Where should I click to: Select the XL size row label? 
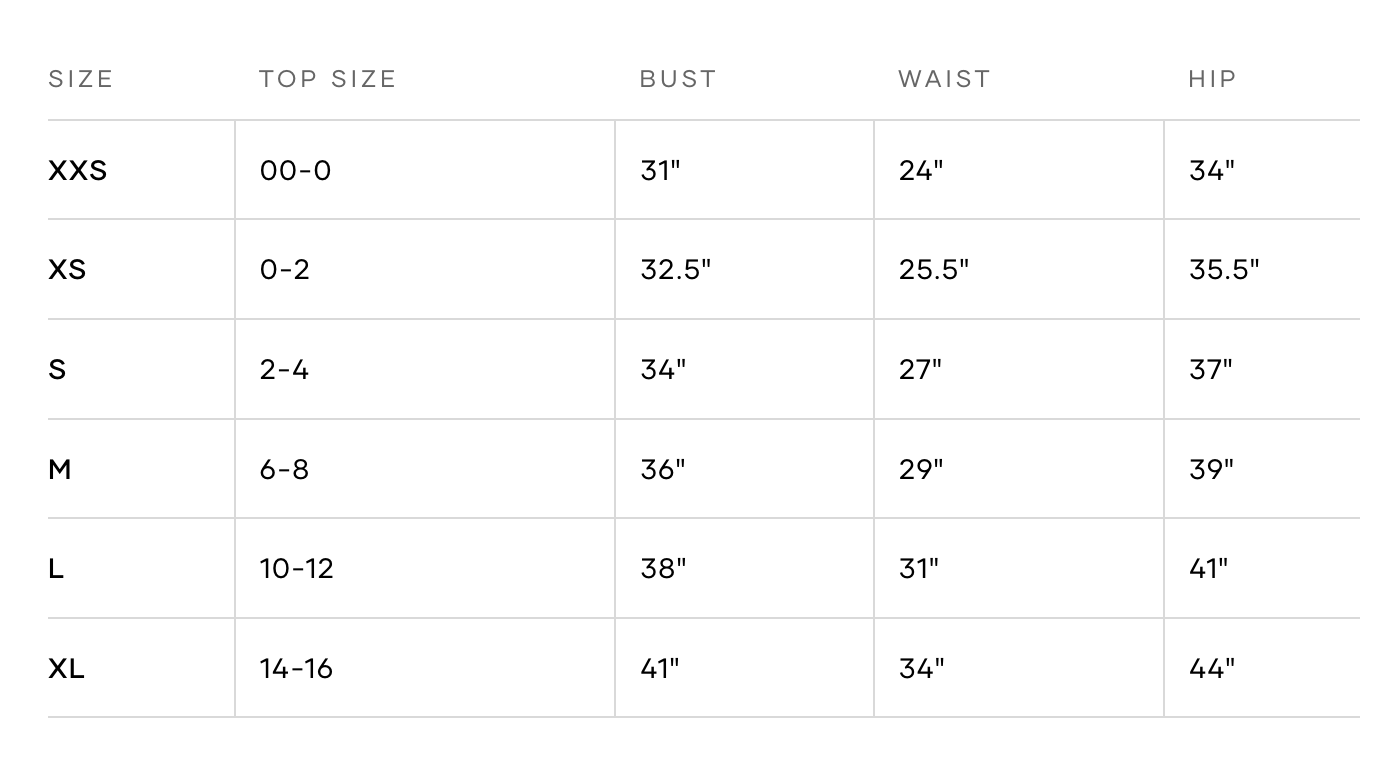click(66, 668)
